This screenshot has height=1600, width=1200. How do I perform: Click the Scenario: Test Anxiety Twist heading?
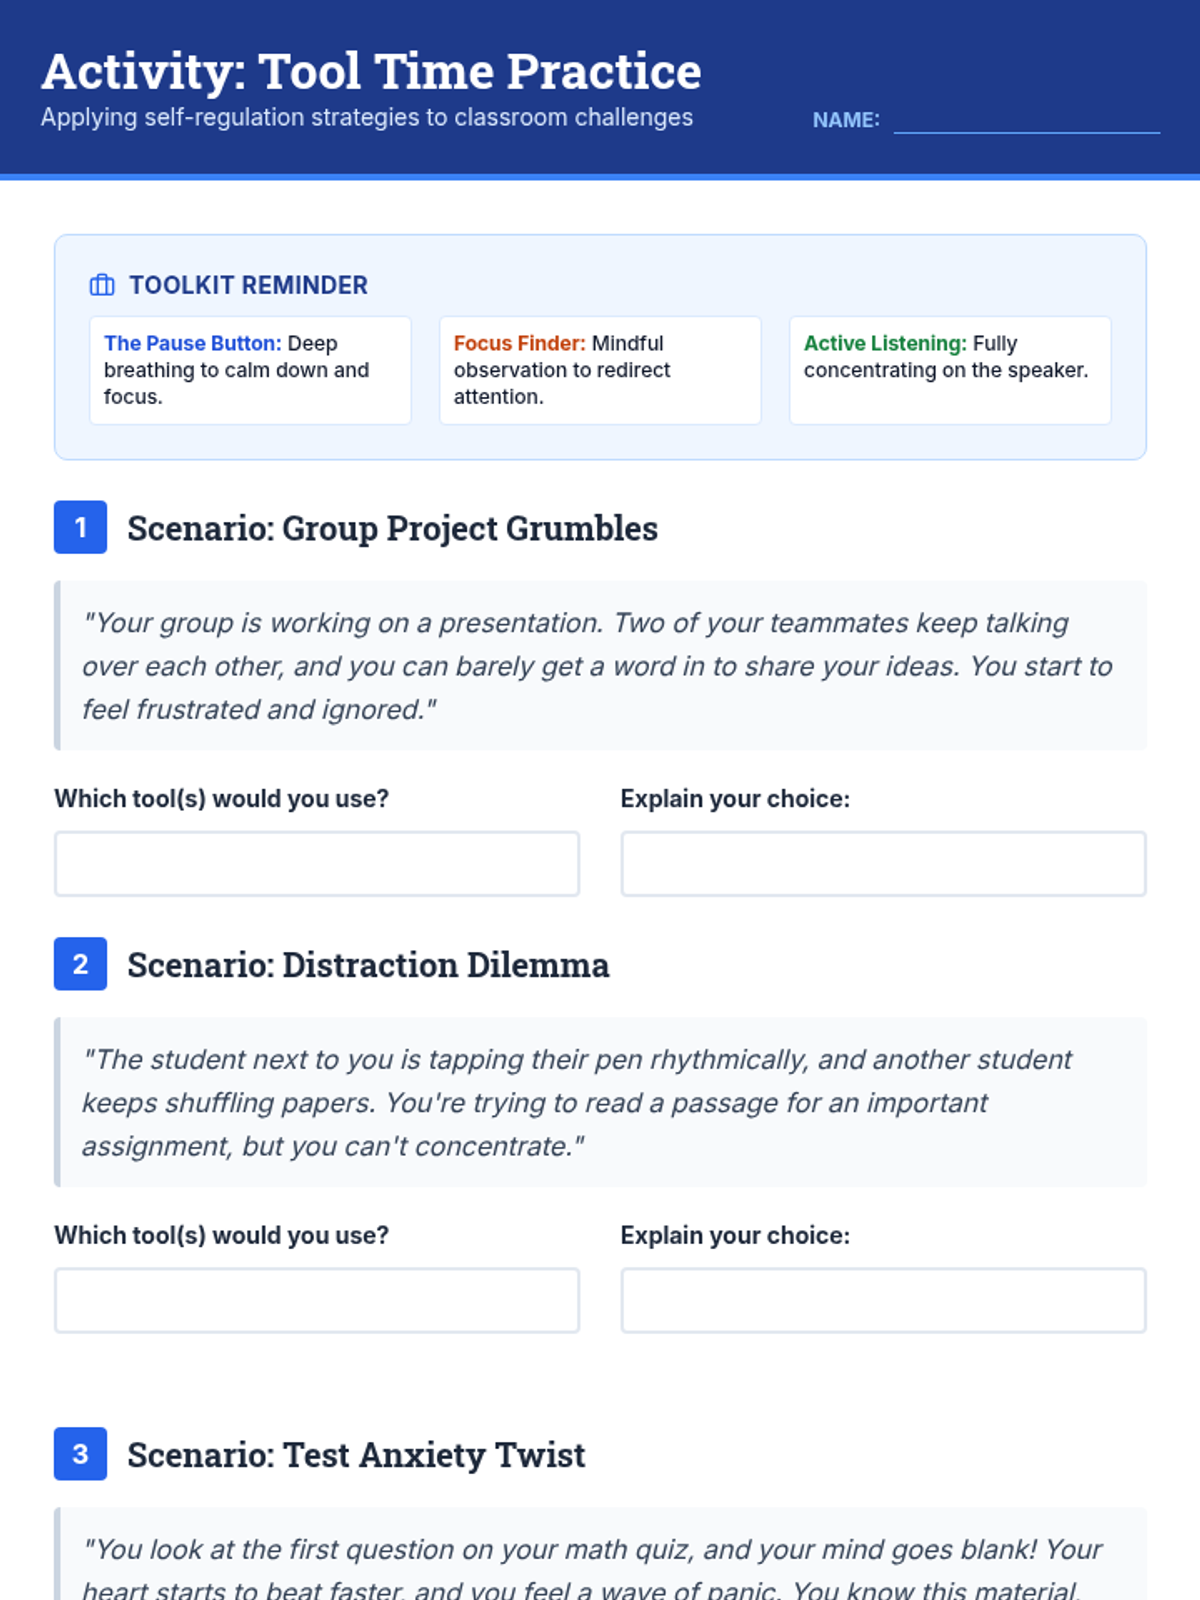356,1455
